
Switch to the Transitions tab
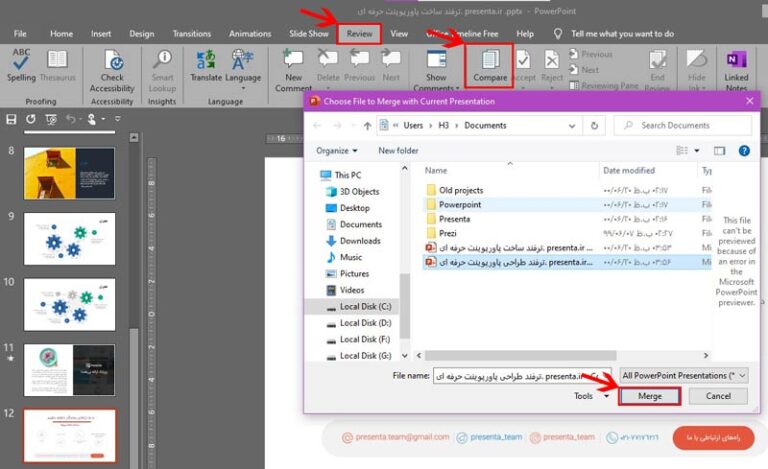pos(192,34)
